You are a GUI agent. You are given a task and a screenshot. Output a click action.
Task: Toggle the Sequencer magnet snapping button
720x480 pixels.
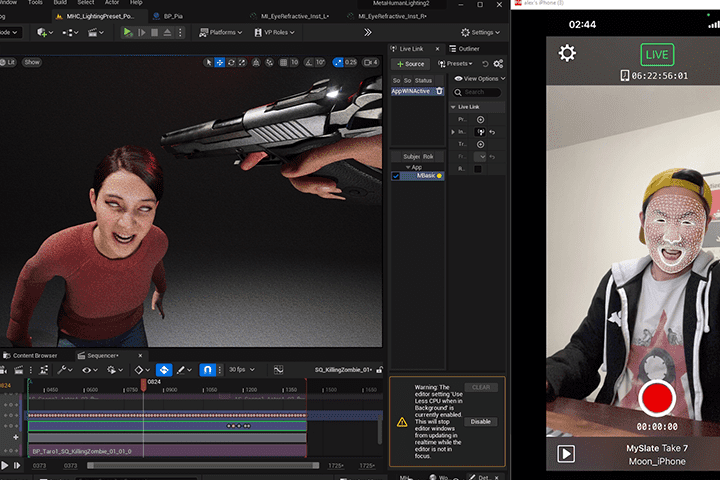[x=207, y=370]
